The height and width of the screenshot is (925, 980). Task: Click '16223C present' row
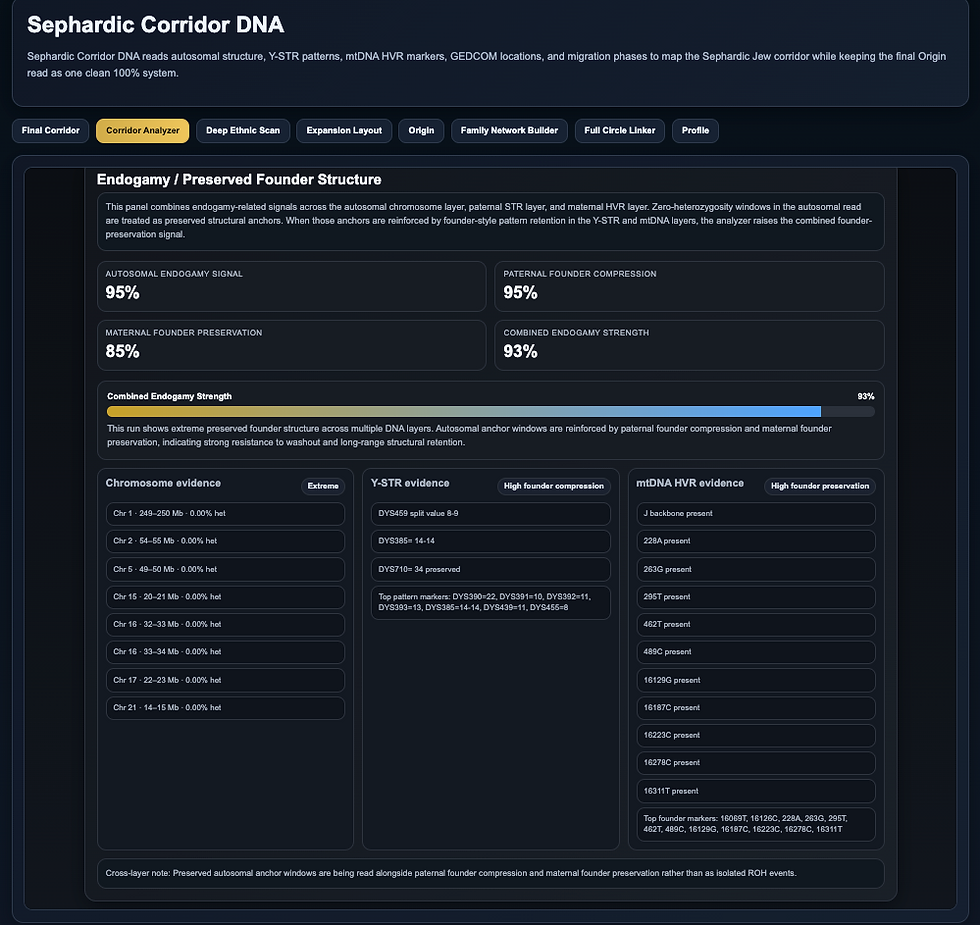[x=756, y=736]
